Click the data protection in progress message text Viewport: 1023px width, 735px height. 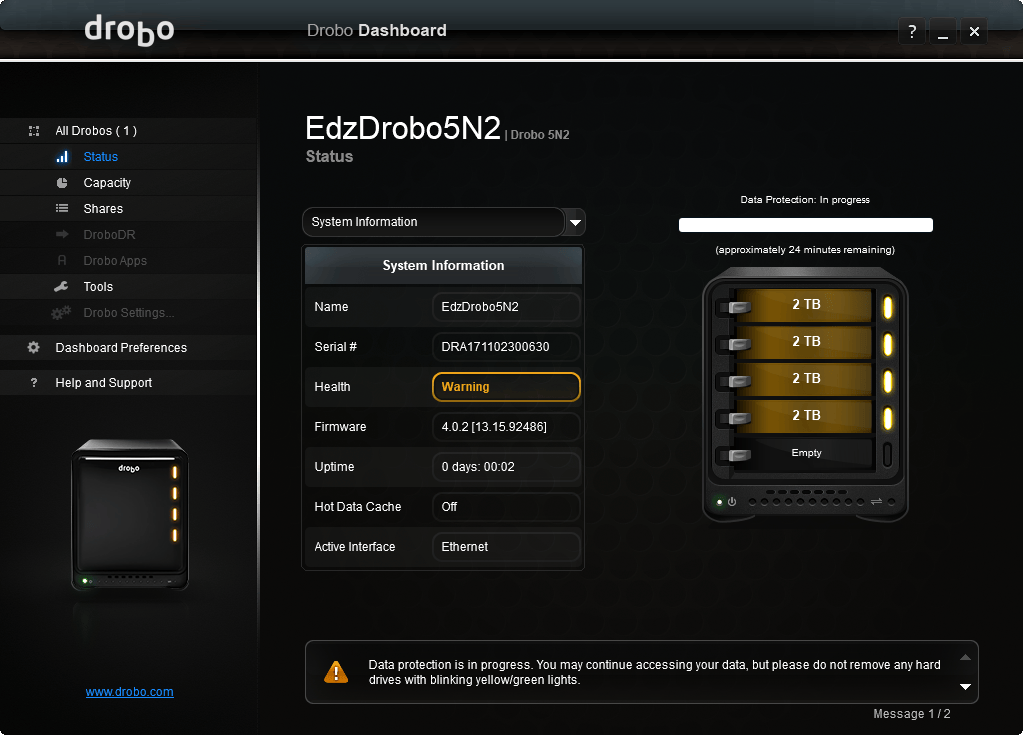[654, 672]
